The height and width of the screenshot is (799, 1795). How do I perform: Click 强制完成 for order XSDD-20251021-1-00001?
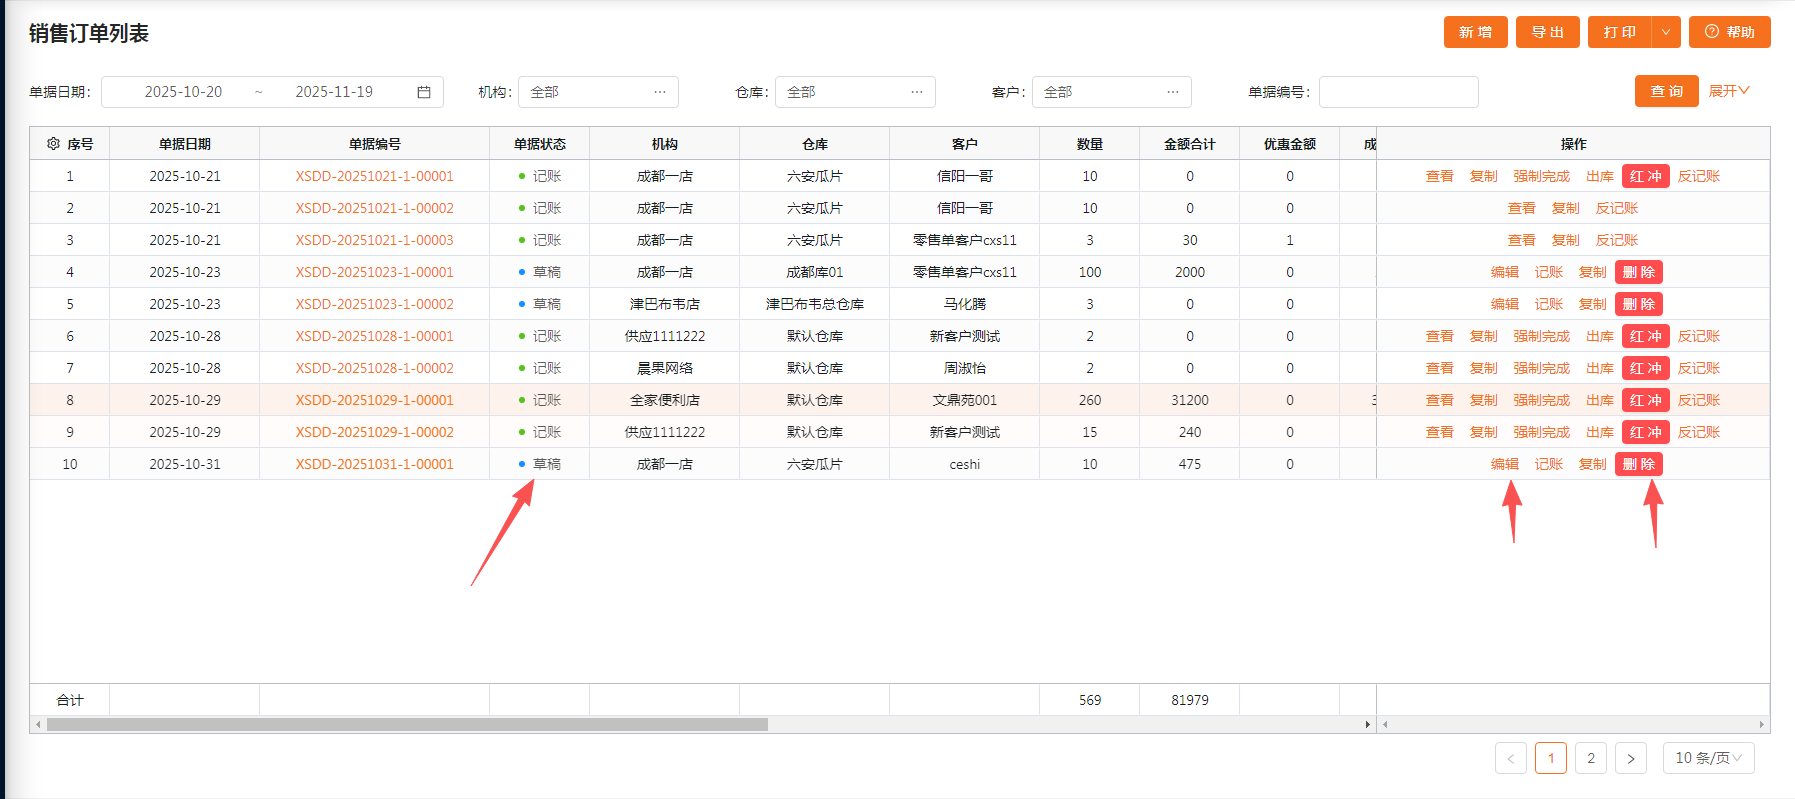coord(1542,176)
